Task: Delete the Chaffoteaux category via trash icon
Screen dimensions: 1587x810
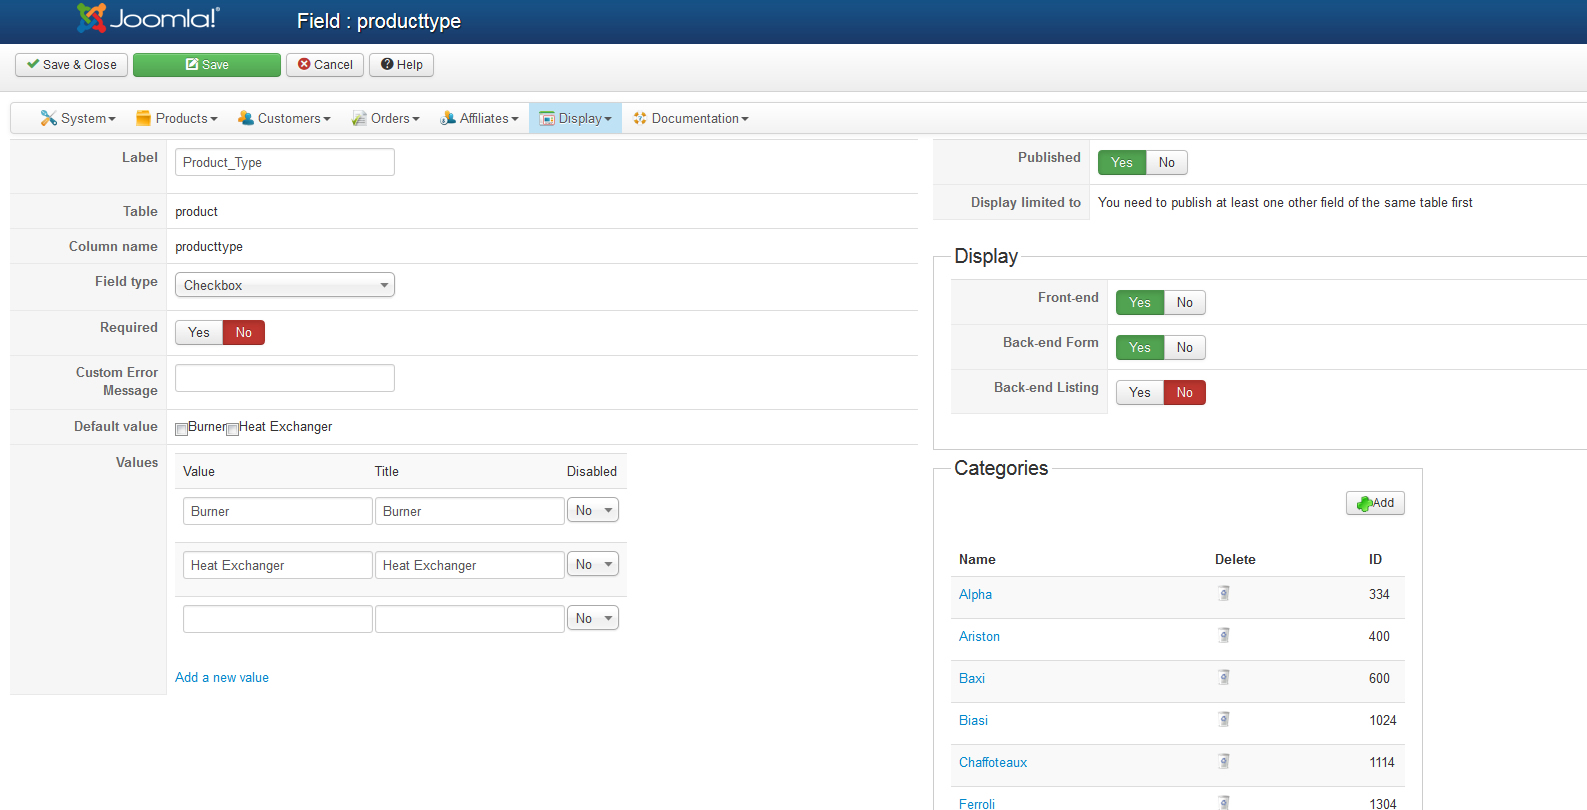Action: tap(1224, 762)
